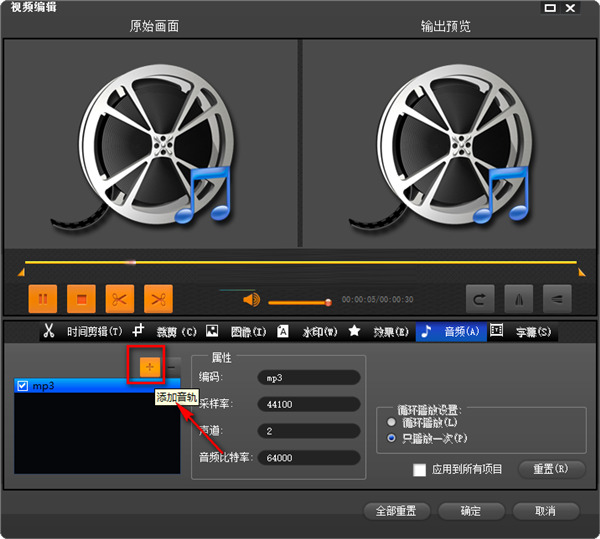
Task: Click the orange plus Add Audio Track button
Action: 148,367
